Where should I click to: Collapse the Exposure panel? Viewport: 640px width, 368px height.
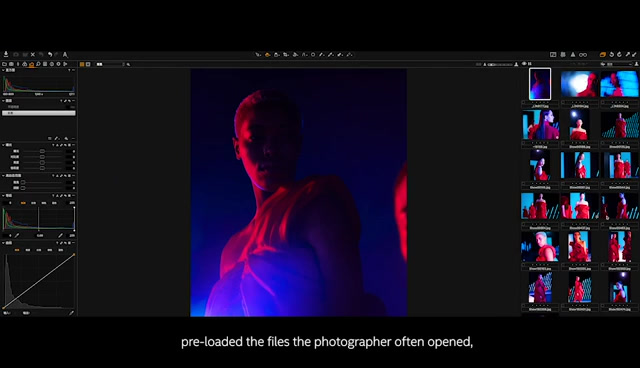point(3,145)
